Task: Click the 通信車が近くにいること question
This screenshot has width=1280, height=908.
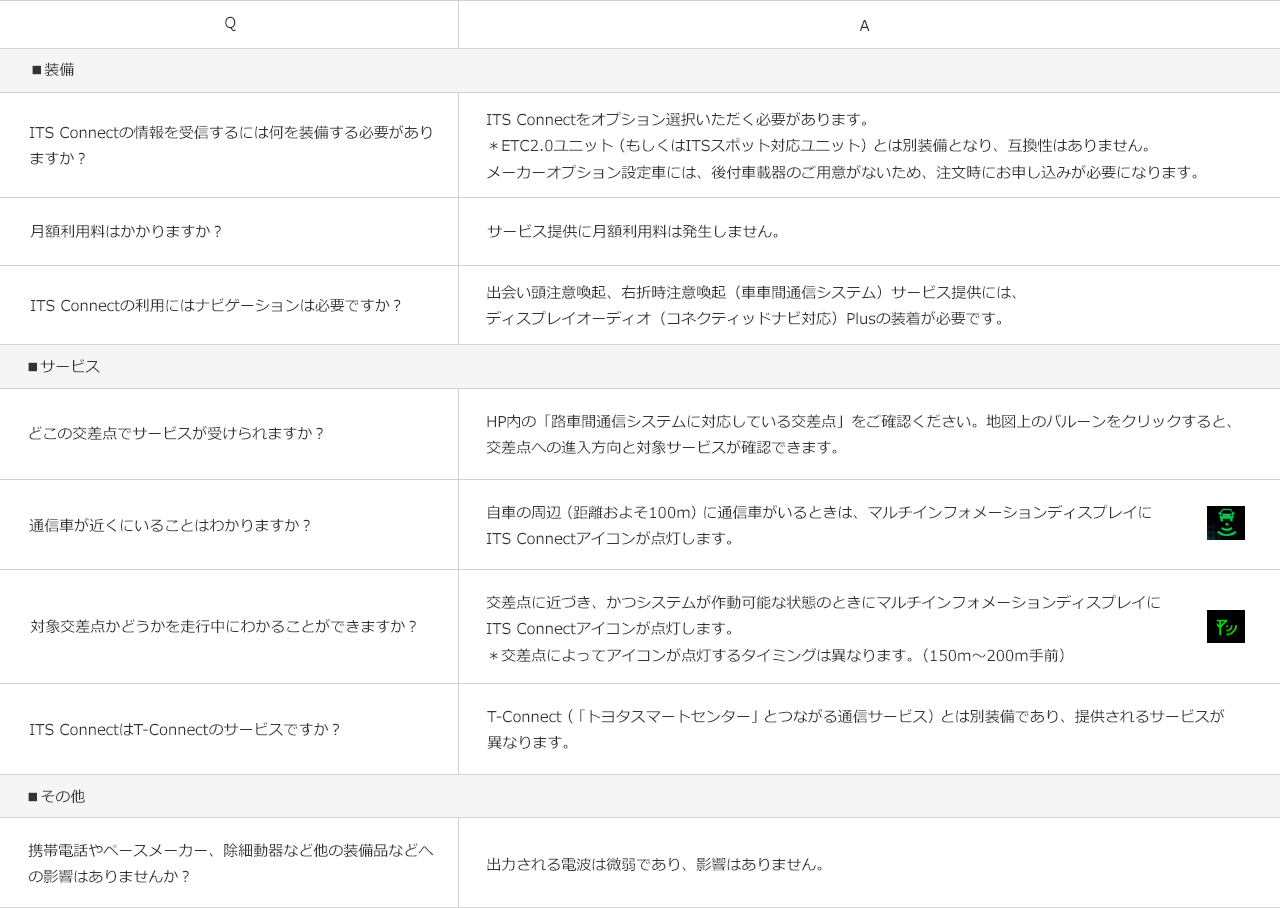Action: (170, 525)
